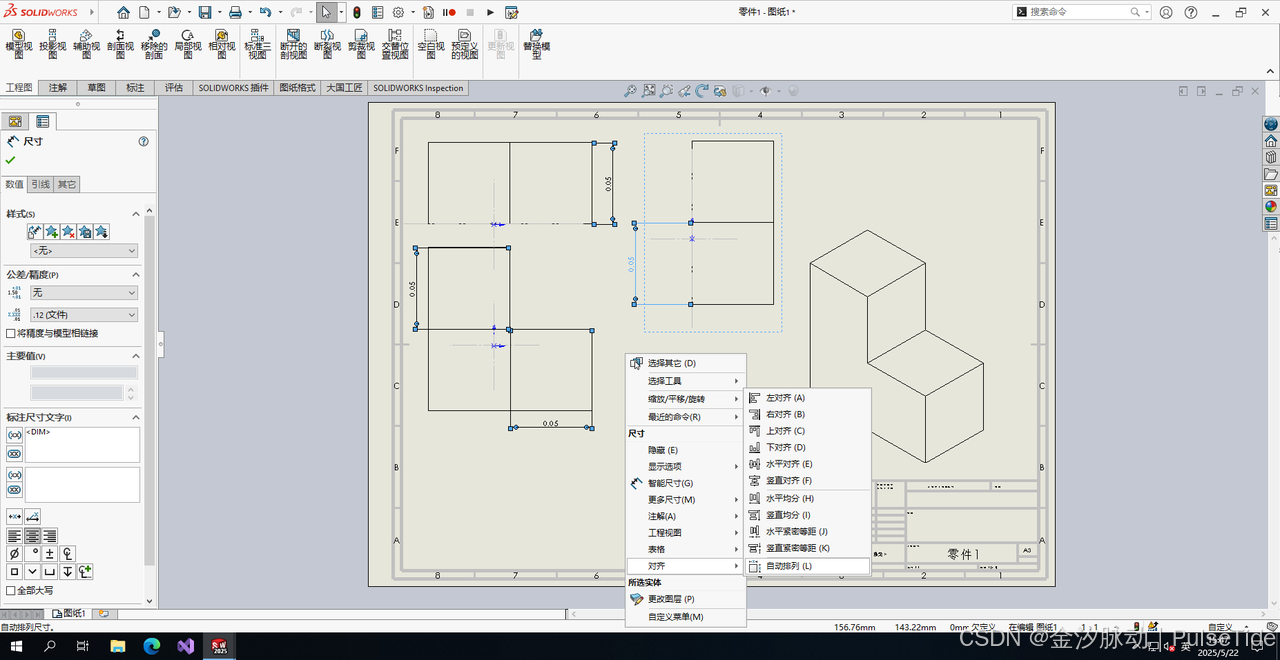Toggle the 全部大写 checkbox
1280x660 pixels.
11,590
